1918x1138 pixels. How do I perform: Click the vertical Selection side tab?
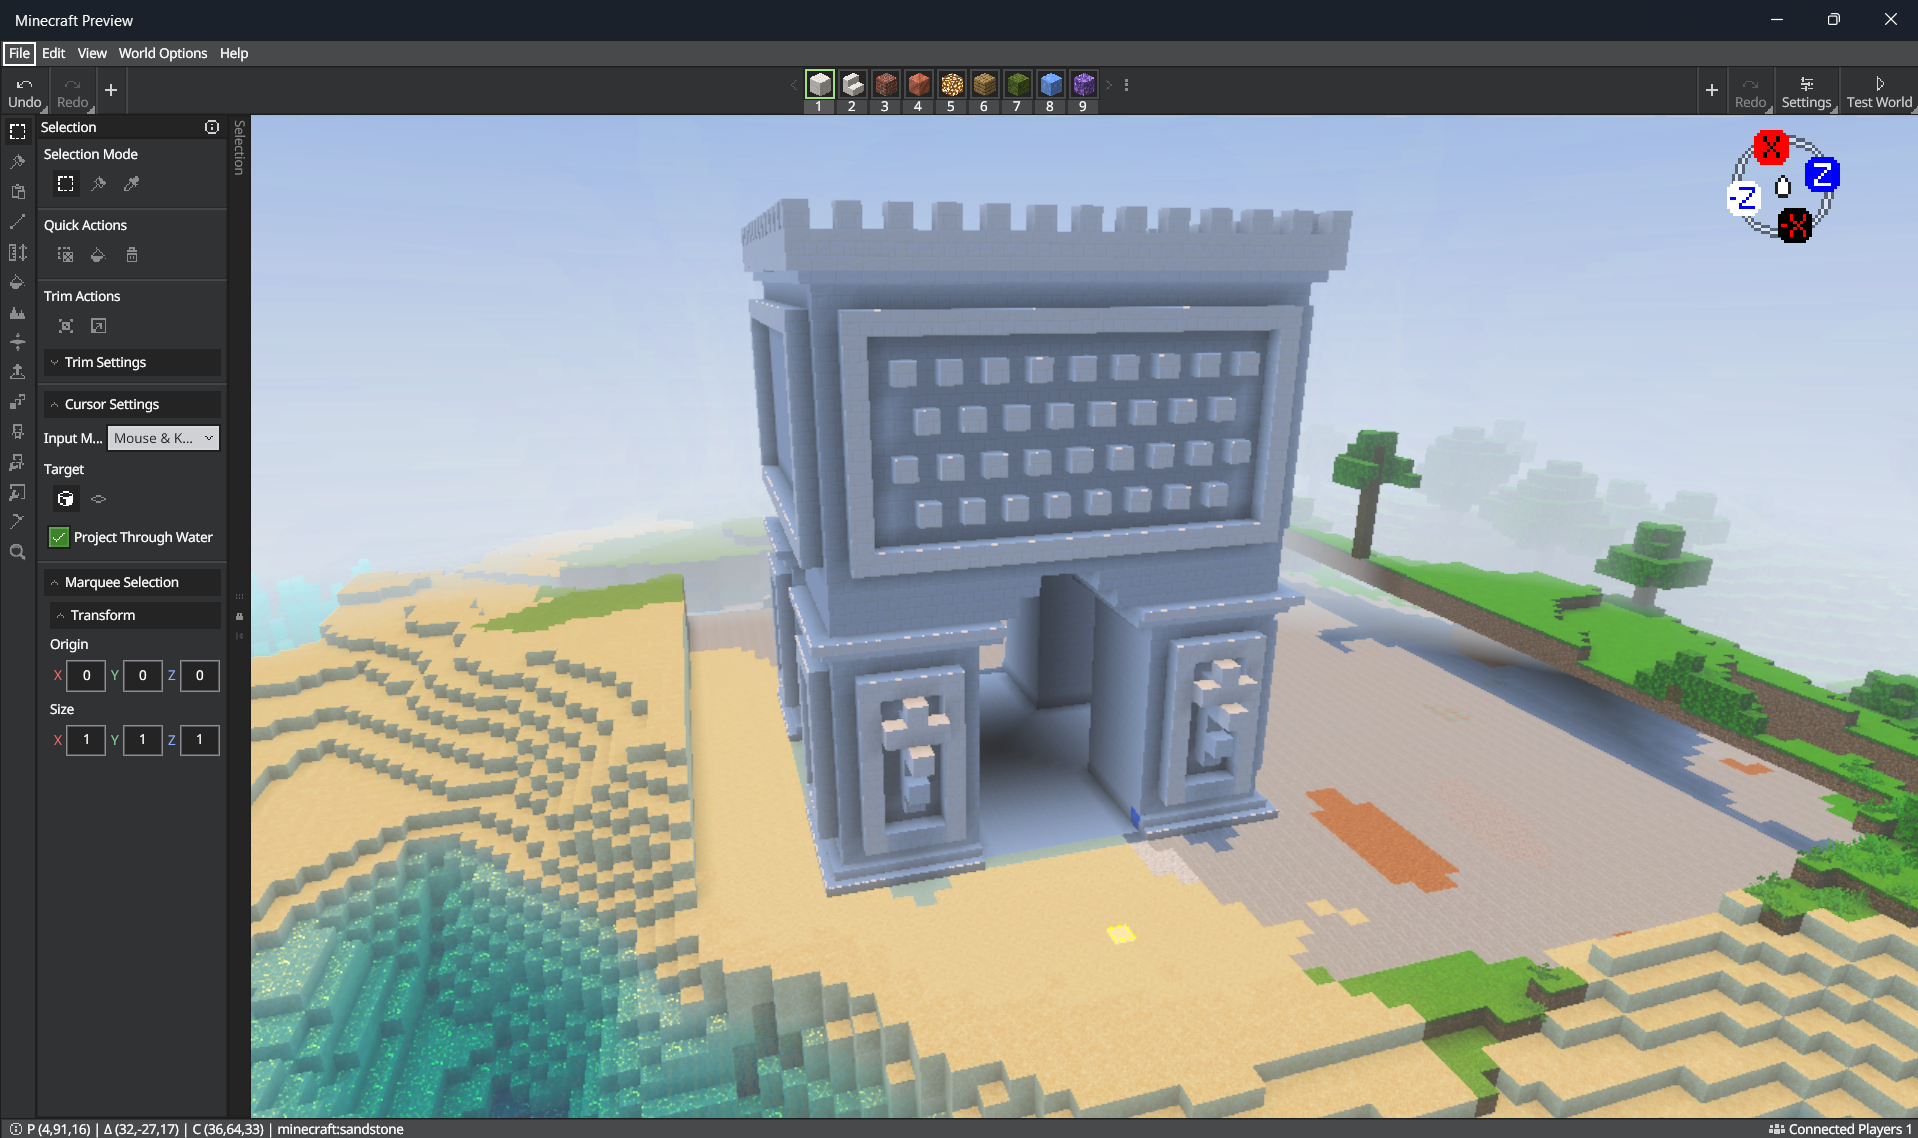pyautogui.click(x=239, y=147)
